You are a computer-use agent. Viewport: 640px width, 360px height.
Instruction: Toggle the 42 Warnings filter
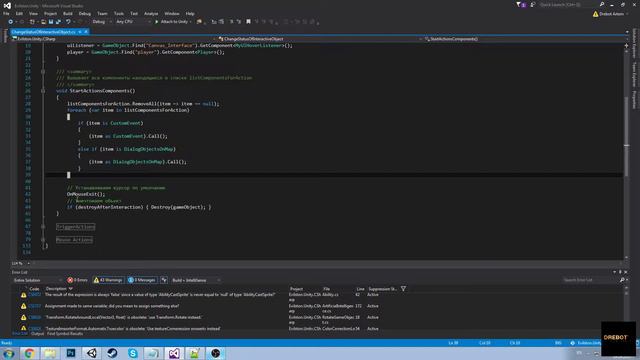(x=108, y=280)
